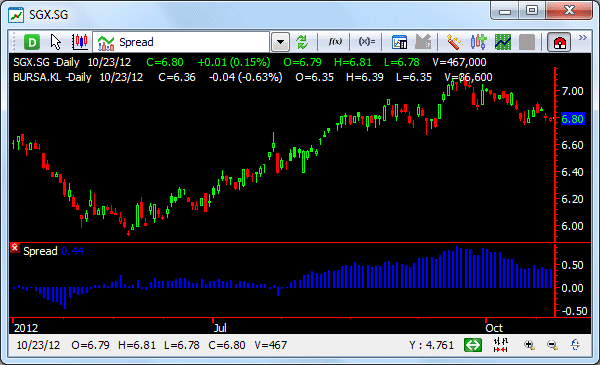Open the candlestick chart type icon
Viewport: 600px width, 365px height.
pos(80,42)
